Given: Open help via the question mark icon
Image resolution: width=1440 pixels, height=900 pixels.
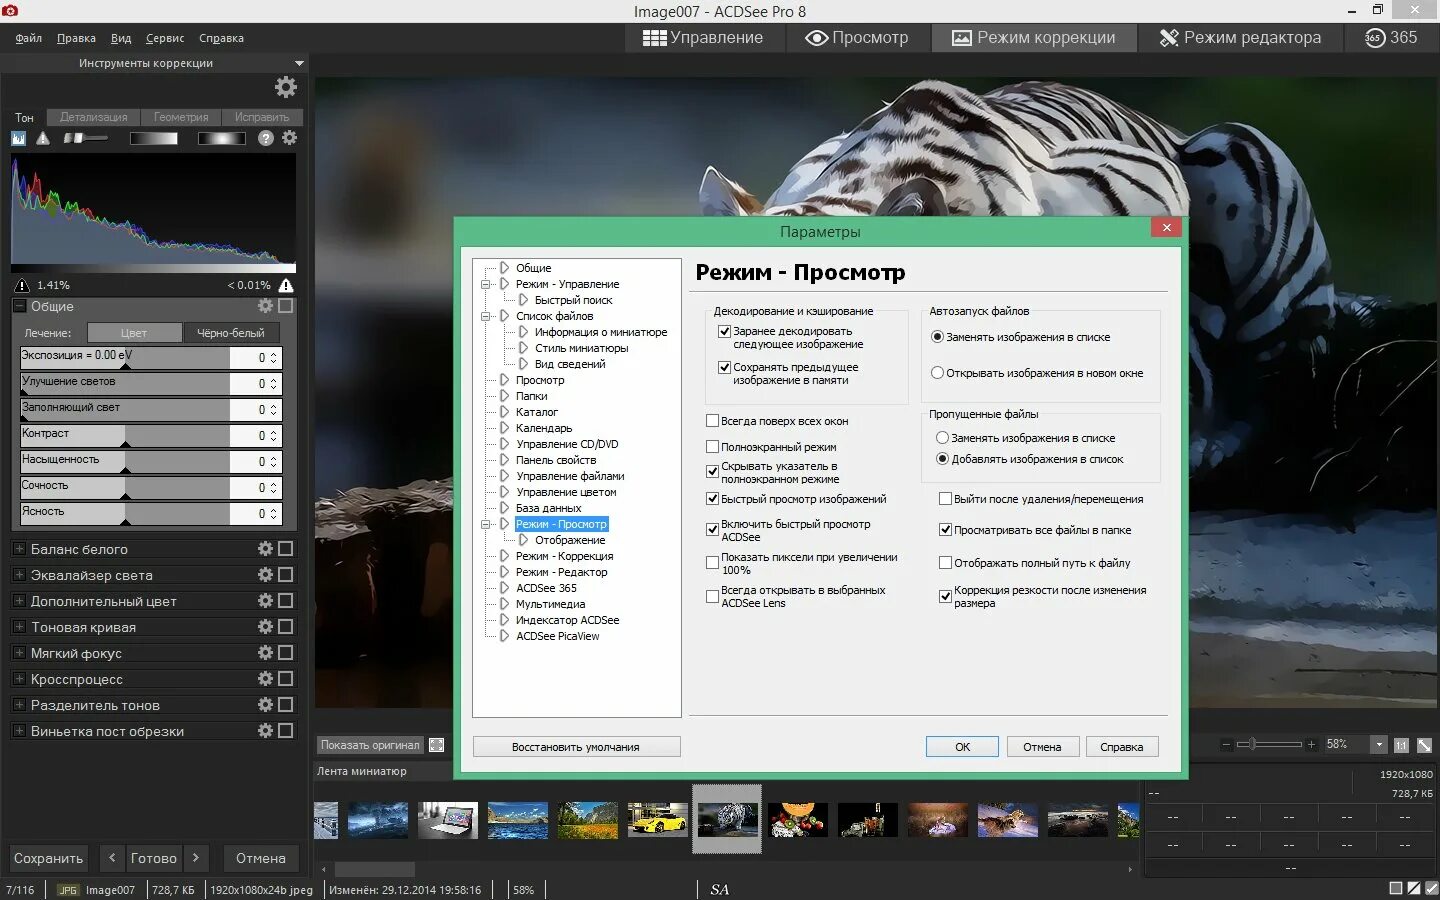Looking at the screenshot, I should click(266, 138).
